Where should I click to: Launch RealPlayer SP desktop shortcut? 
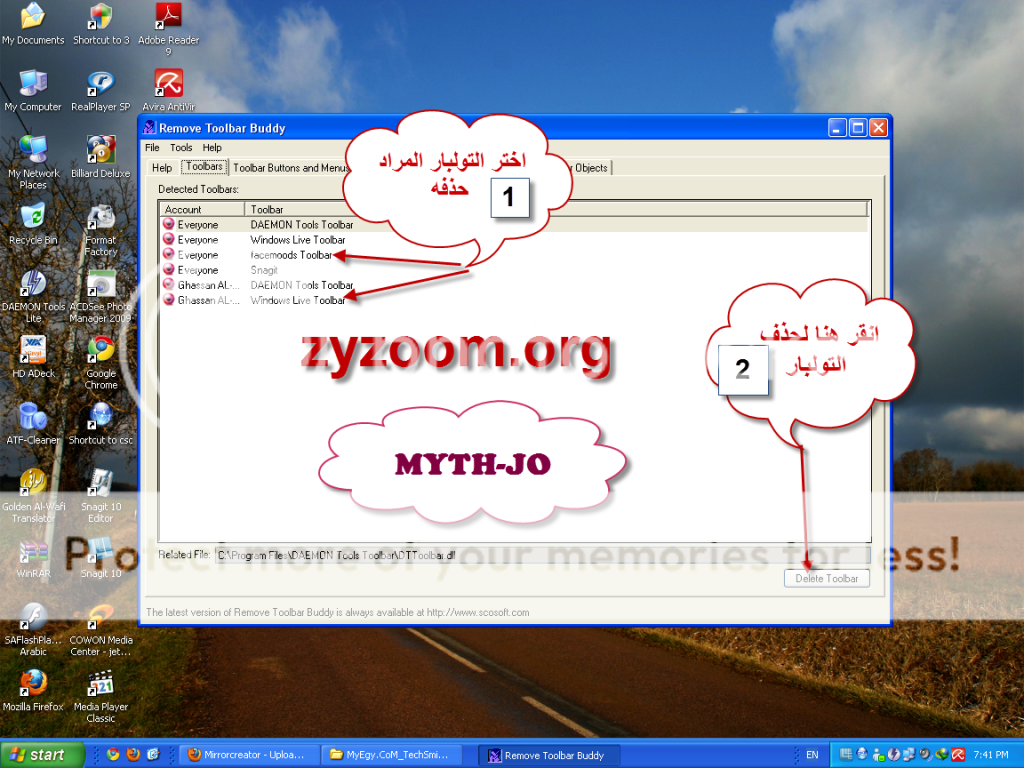click(x=101, y=90)
